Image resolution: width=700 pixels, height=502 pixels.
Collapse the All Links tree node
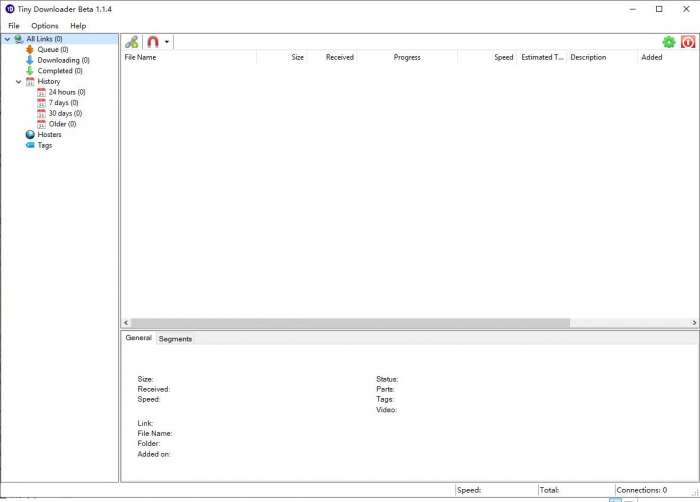click(7, 39)
